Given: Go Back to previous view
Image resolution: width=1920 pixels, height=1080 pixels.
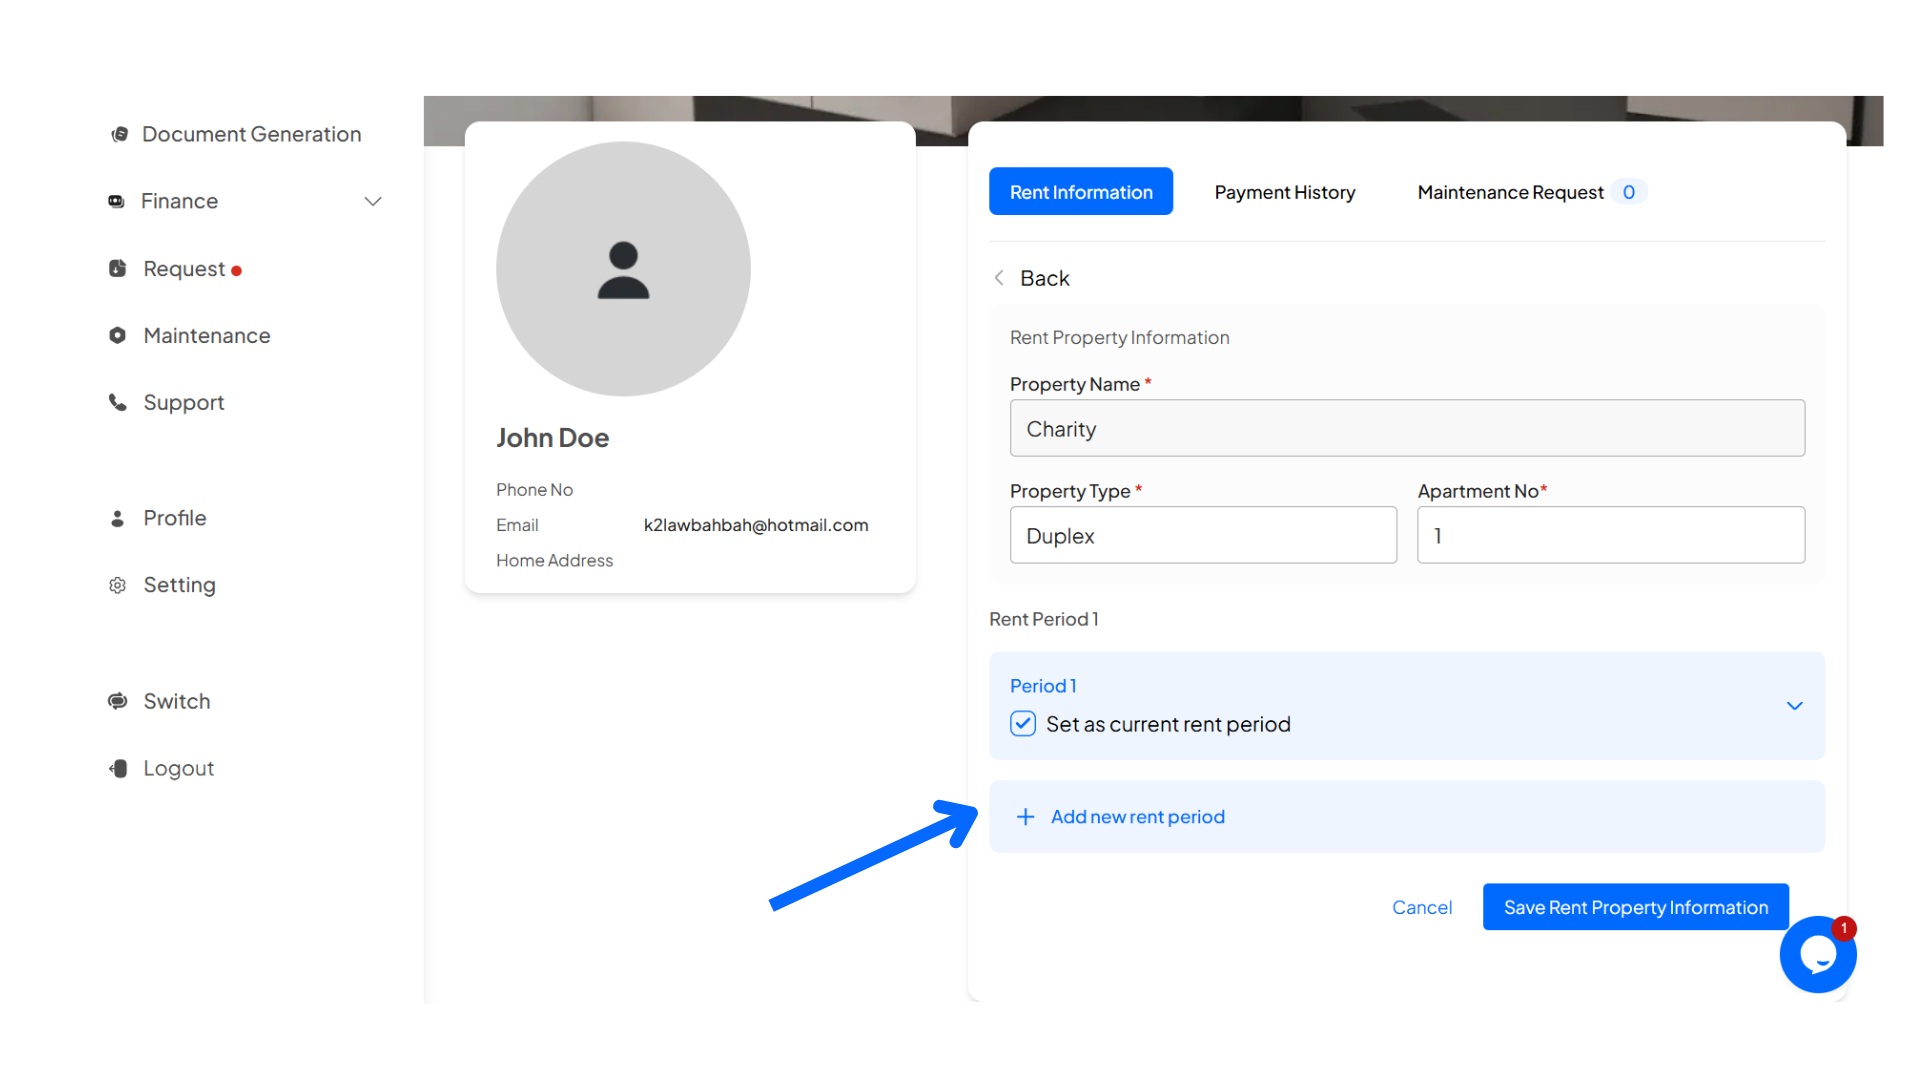Looking at the screenshot, I should click(x=1044, y=278).
